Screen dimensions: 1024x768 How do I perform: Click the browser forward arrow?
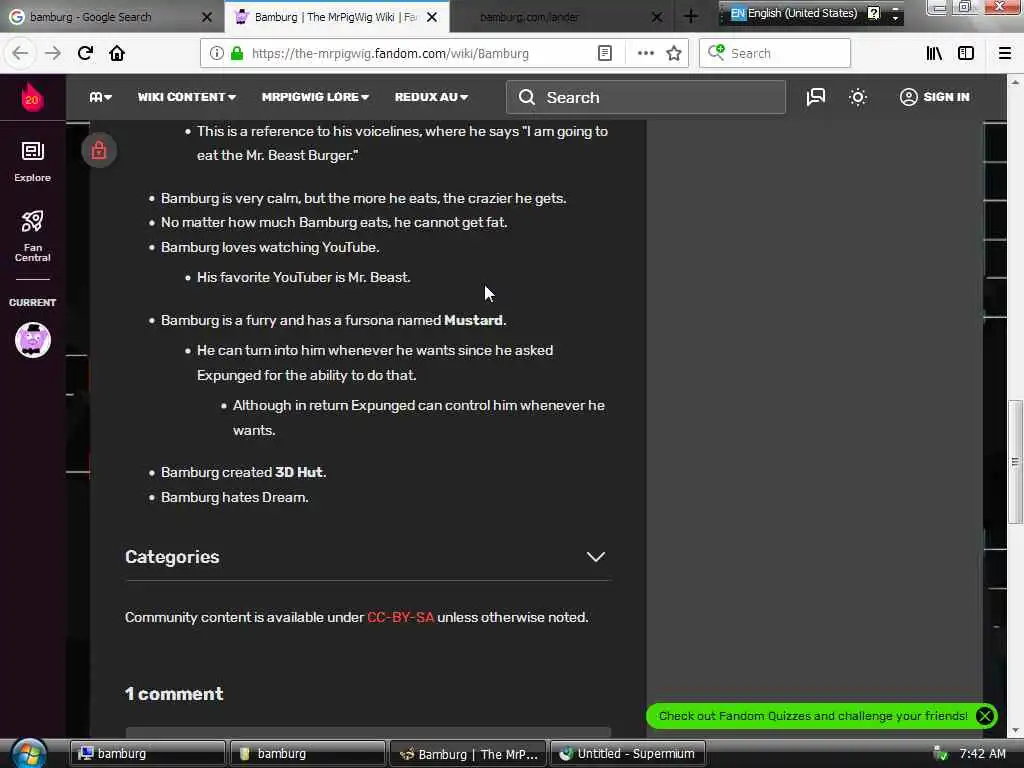(x=52, y=54)
